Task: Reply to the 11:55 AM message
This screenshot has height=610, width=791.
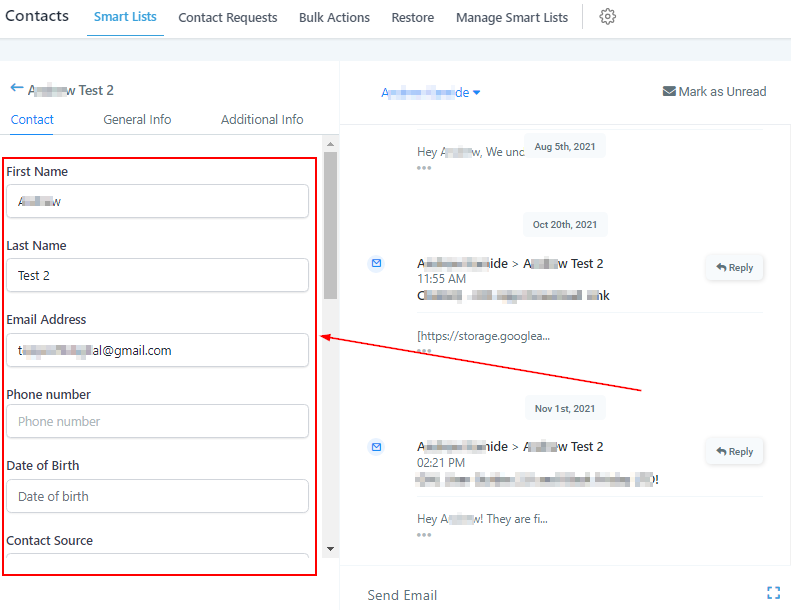Action: [x=735, y=268]
